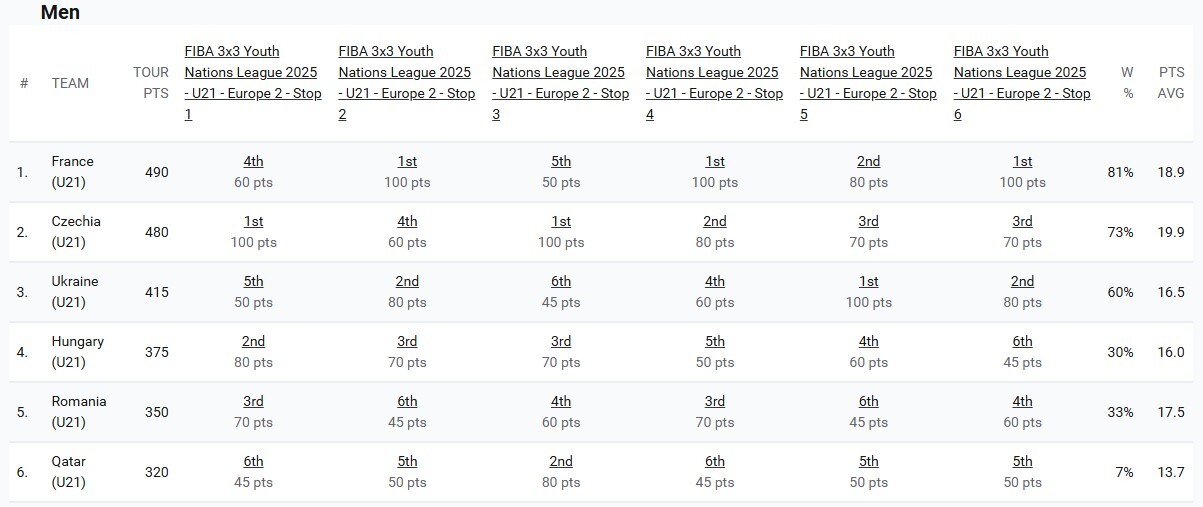
Task: Click the W % column header
Action: coord(1127,83)
